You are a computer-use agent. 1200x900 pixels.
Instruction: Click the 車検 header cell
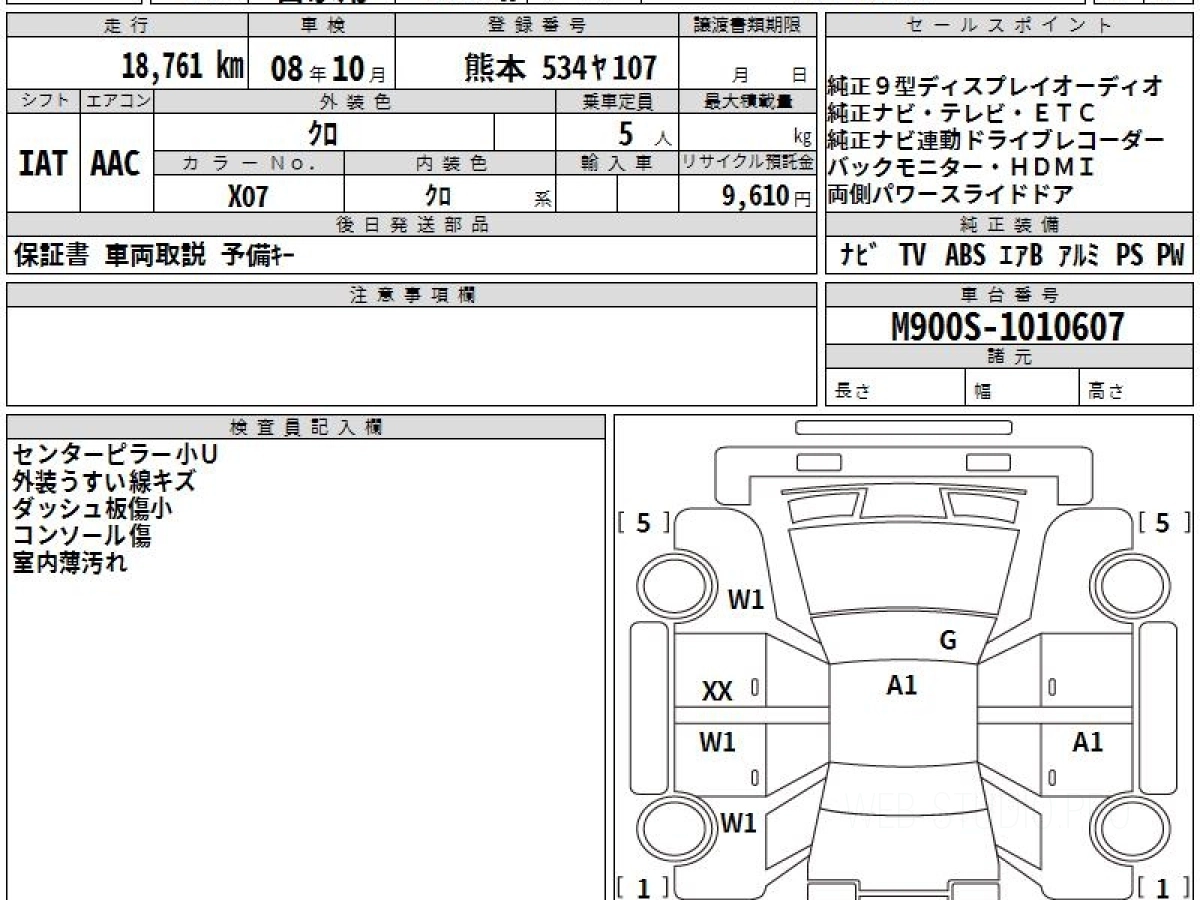click(321, 26)
